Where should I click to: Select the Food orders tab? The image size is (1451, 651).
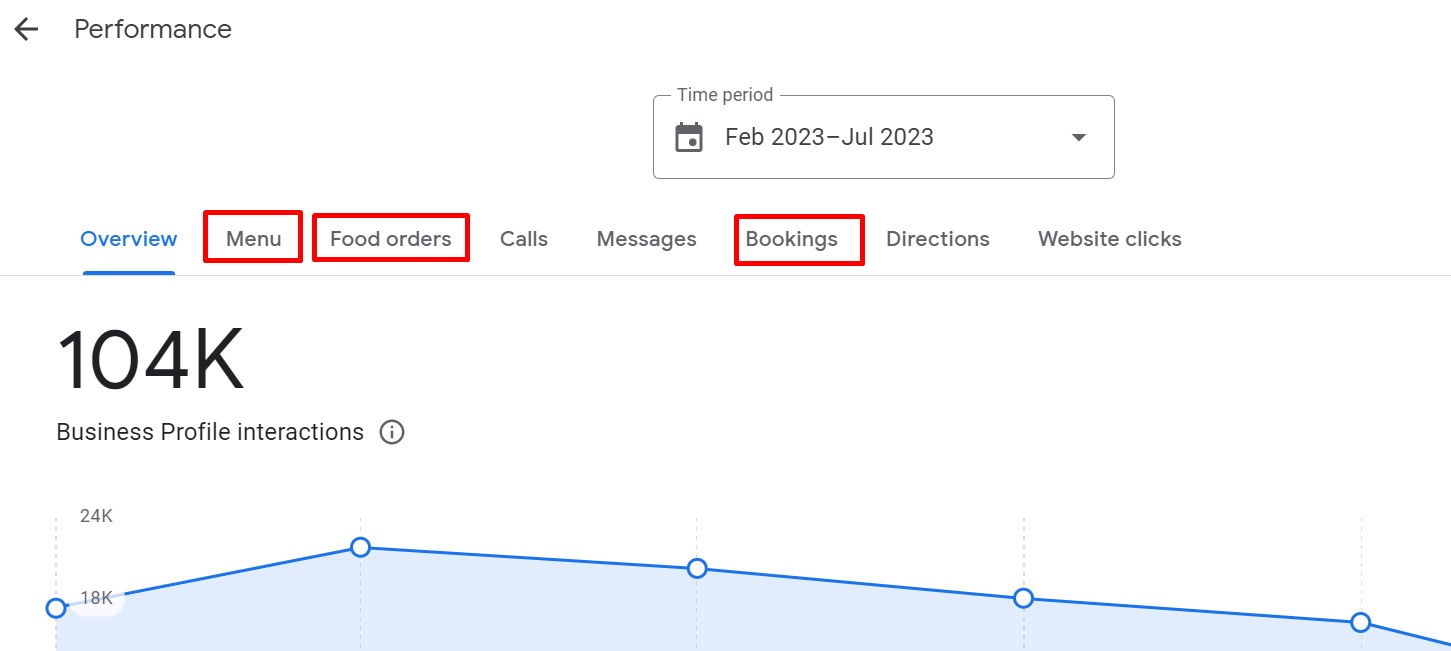390,239
